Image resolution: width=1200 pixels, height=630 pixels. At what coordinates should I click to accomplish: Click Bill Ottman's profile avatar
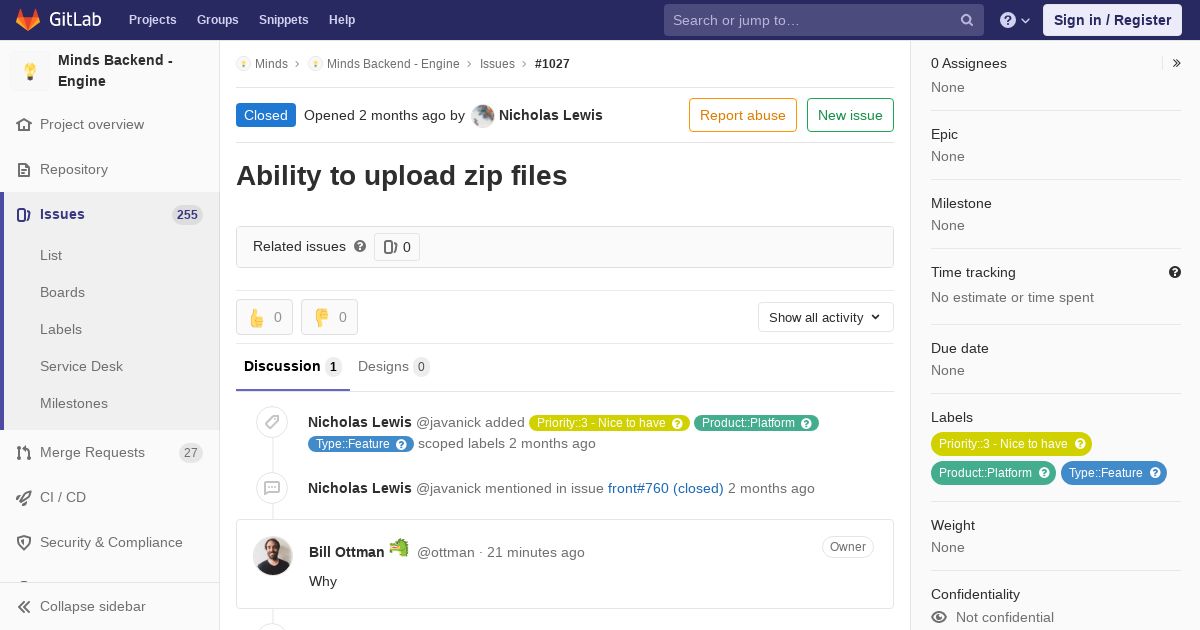[272, 556]
